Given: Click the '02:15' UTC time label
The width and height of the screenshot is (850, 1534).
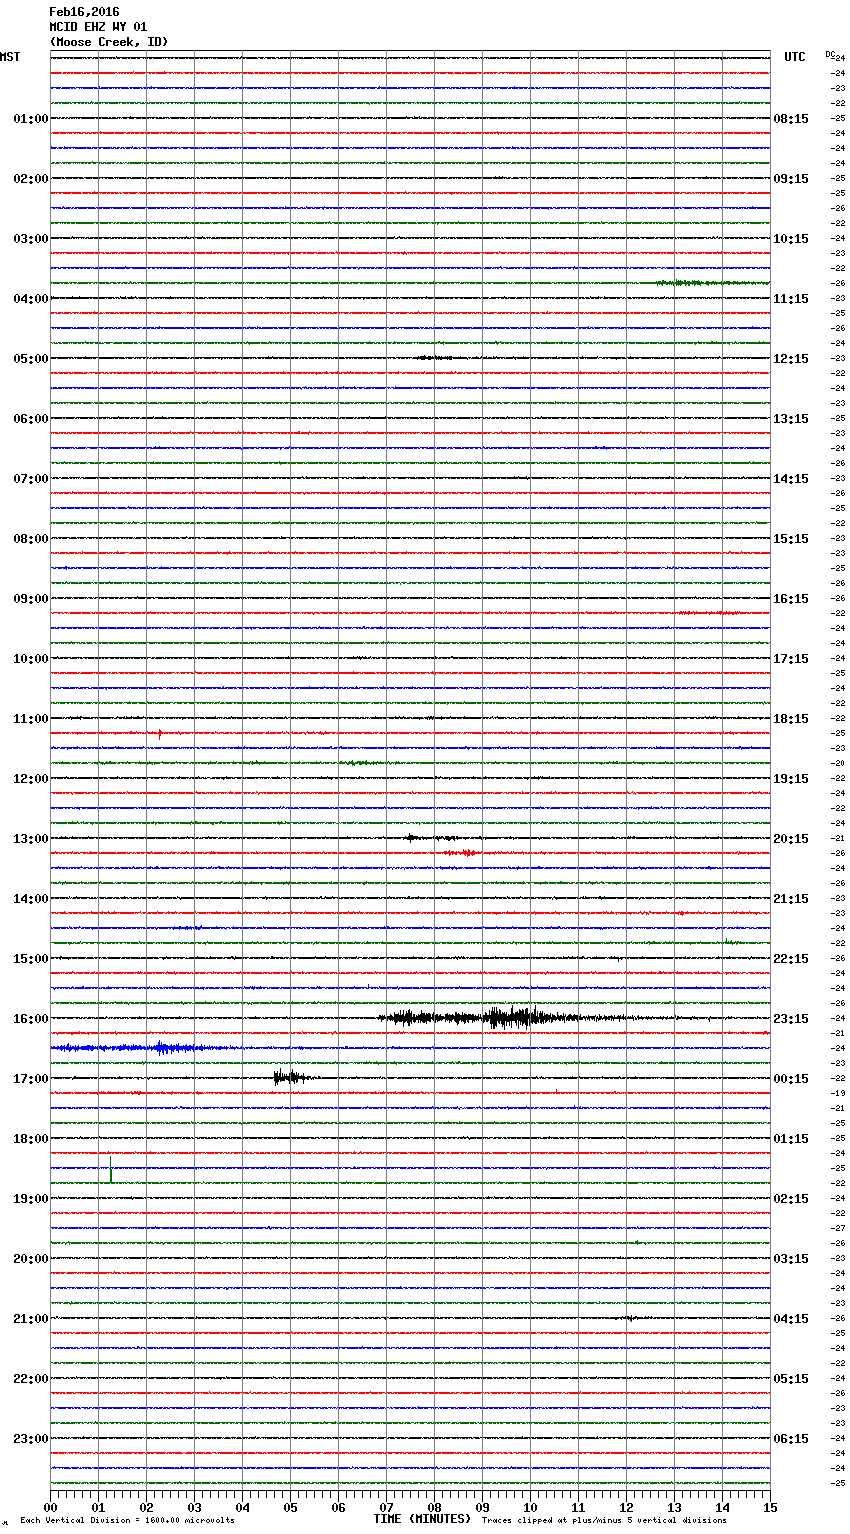Looking at the screenshot, I should click(x=791, y=1199).
